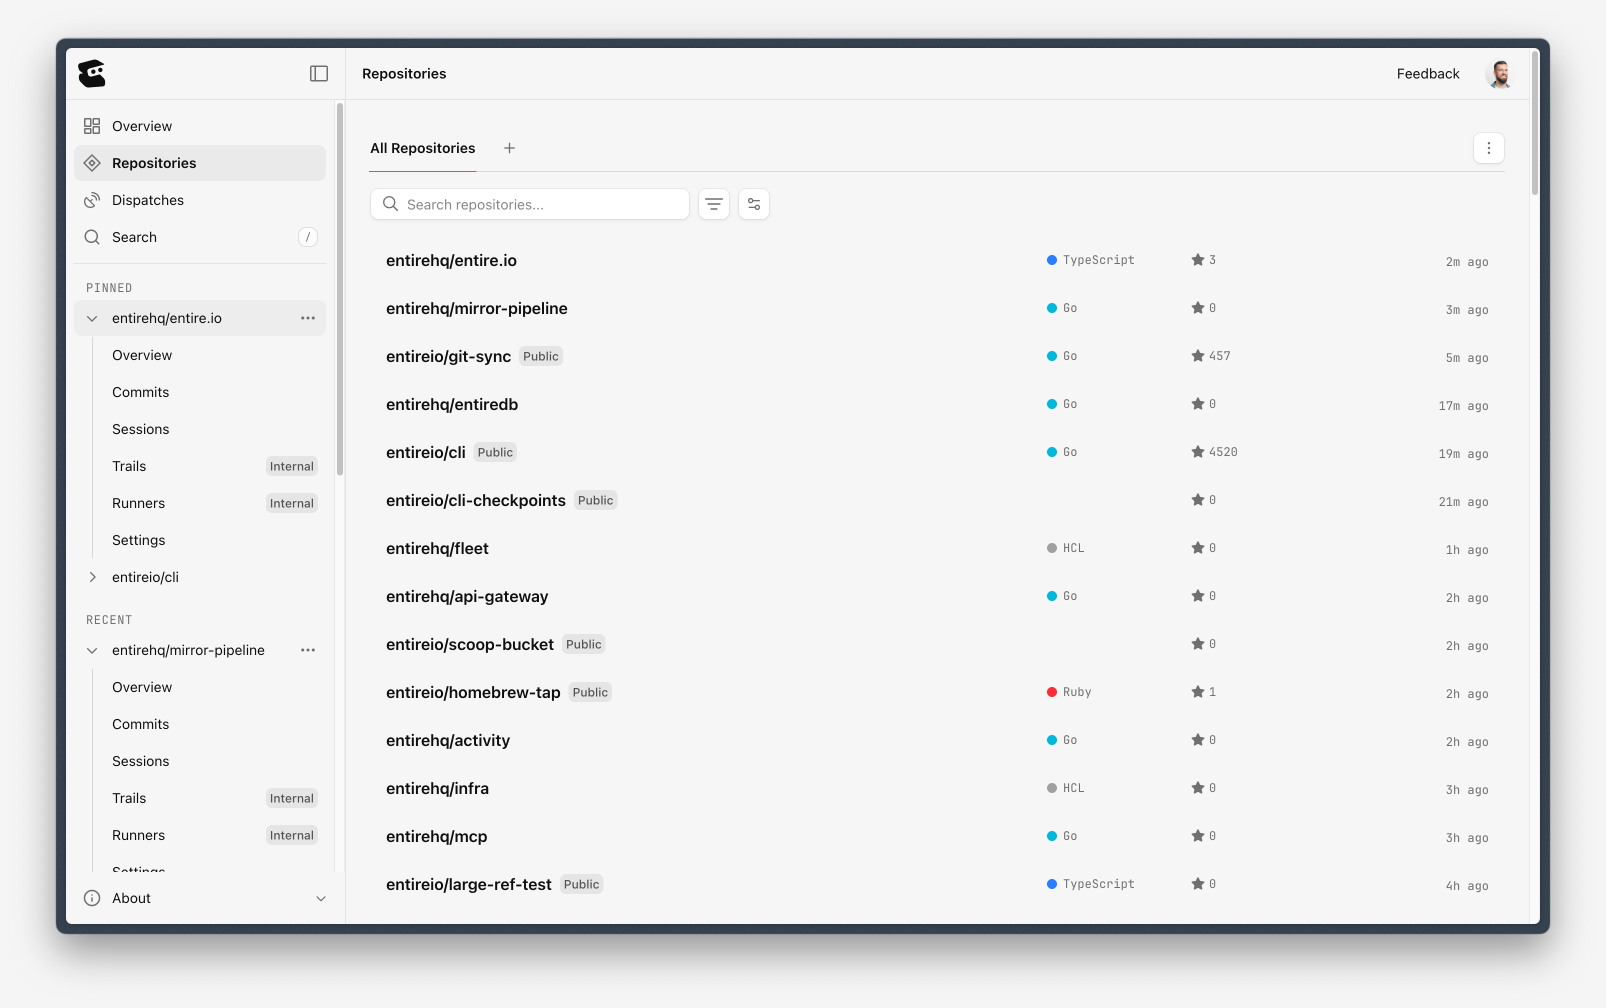Click the star icon for entirehq/entire.io row

click(1198, 260)
